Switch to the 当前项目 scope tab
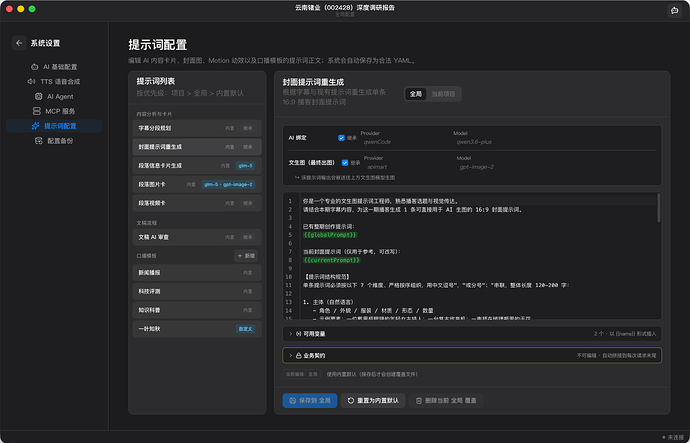690x443 pixels. pos(443,94)
